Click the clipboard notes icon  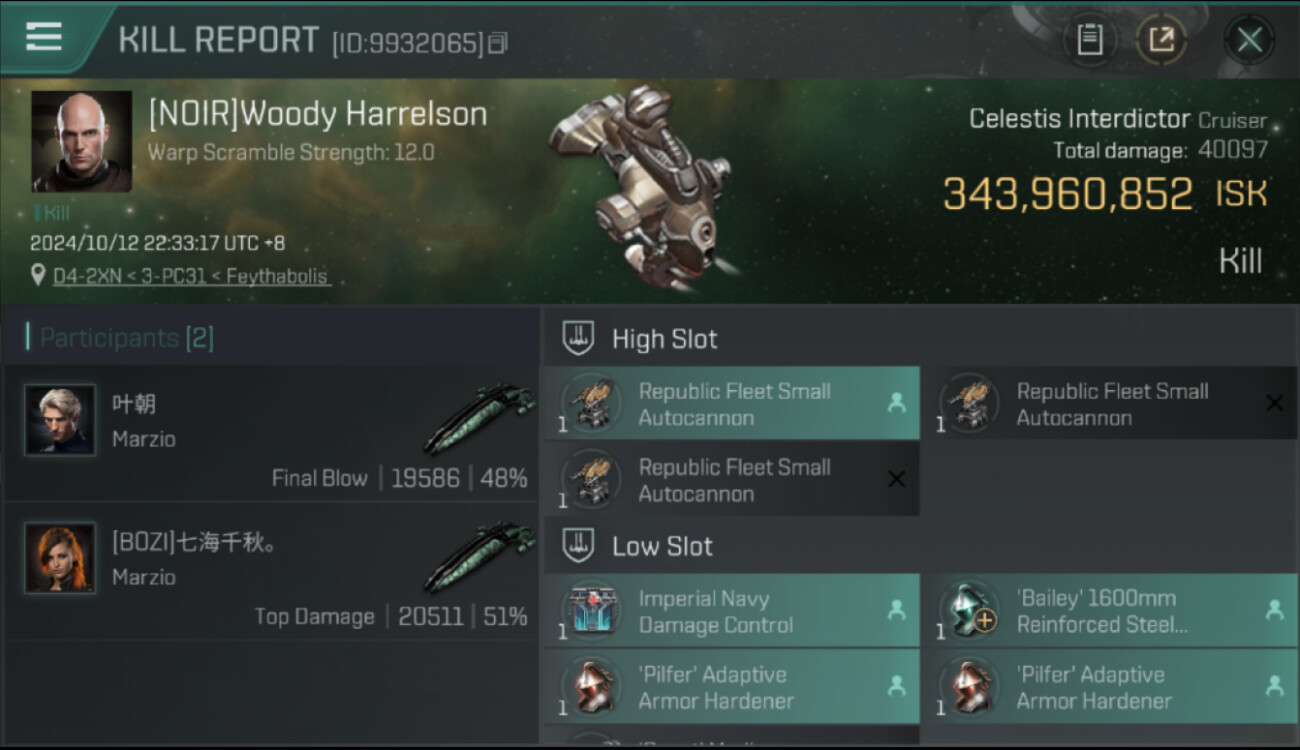pos(1089,40)
